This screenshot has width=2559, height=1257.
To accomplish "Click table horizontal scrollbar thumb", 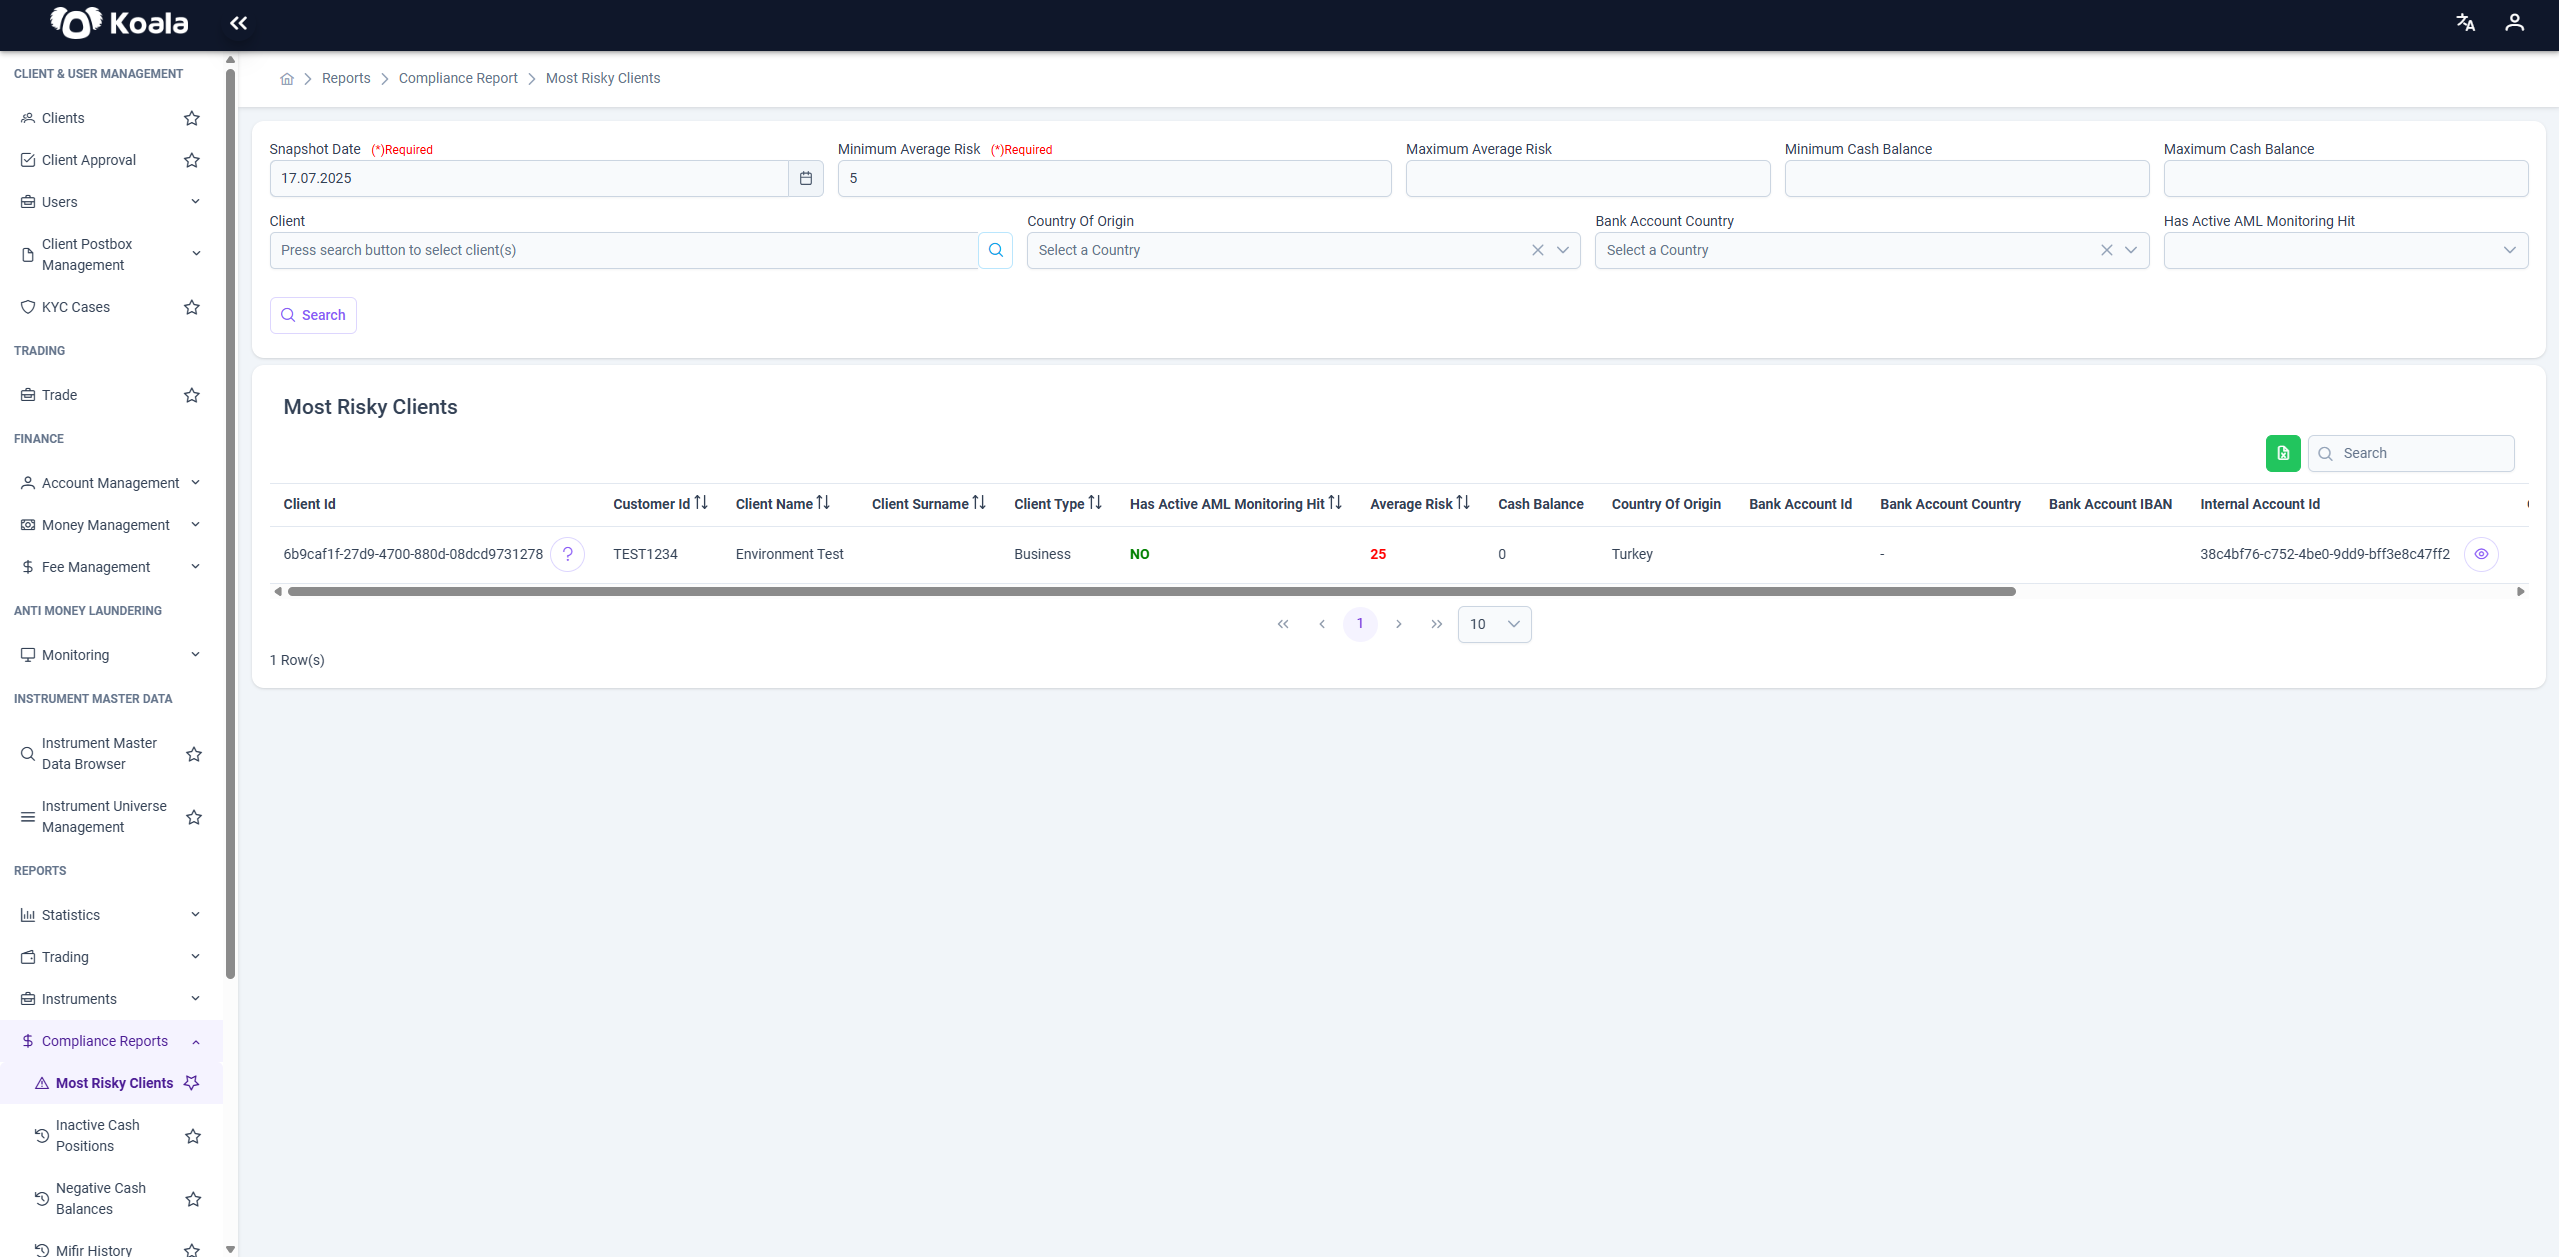I will (1151, 592).
